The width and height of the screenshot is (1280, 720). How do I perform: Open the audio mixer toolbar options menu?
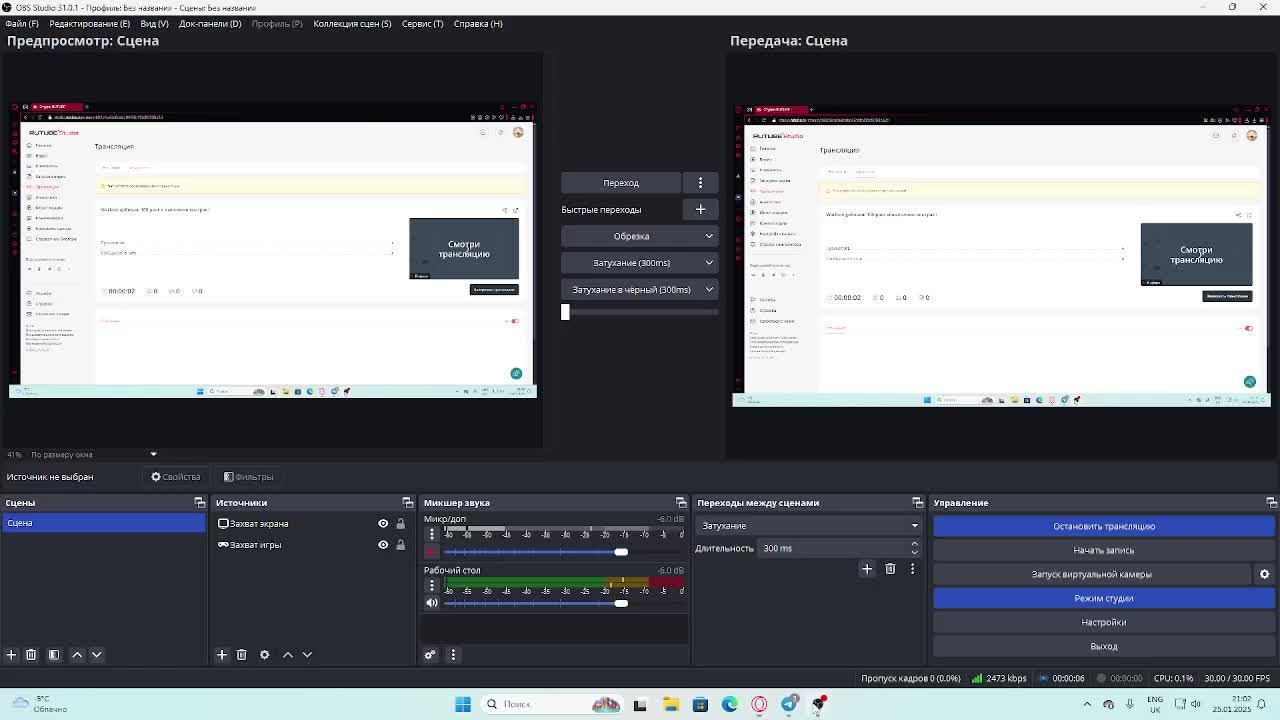(453, 655)
